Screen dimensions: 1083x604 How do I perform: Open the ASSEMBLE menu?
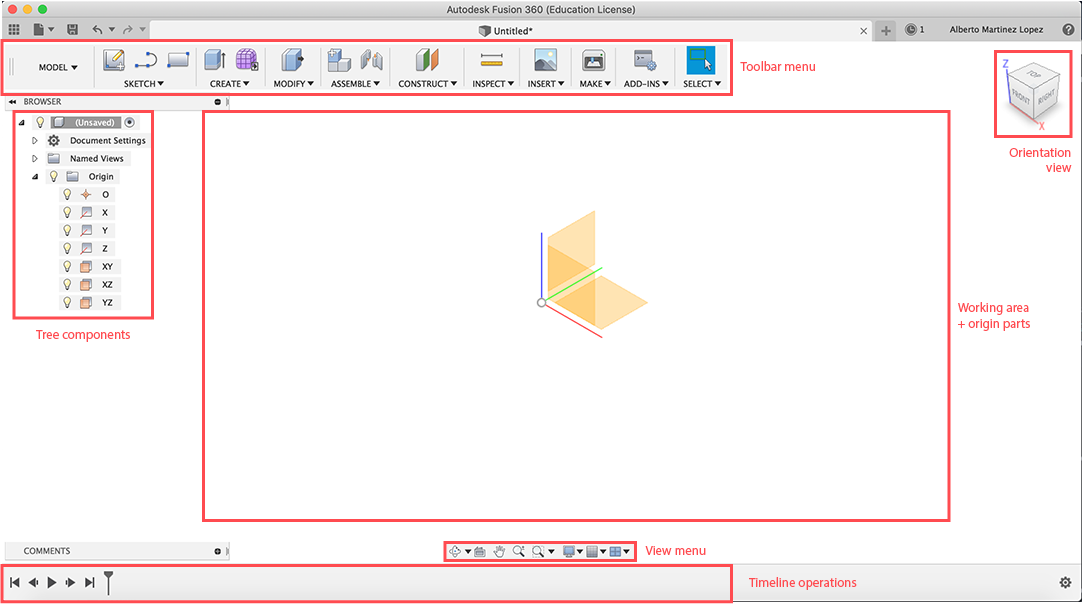pos(355,84)
